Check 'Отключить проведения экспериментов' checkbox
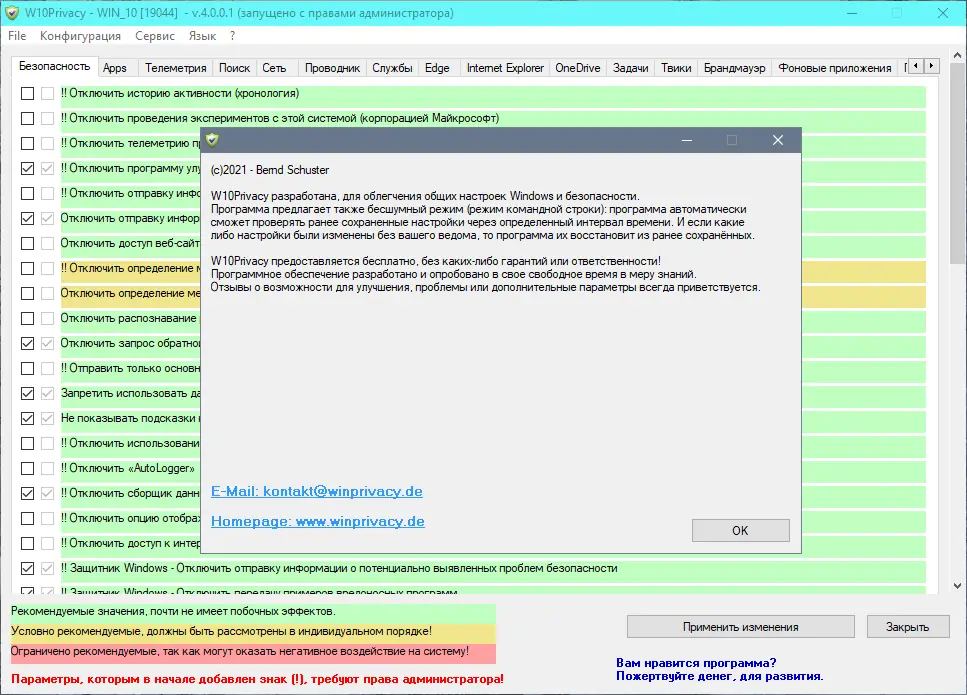 (x=27, y=118)
